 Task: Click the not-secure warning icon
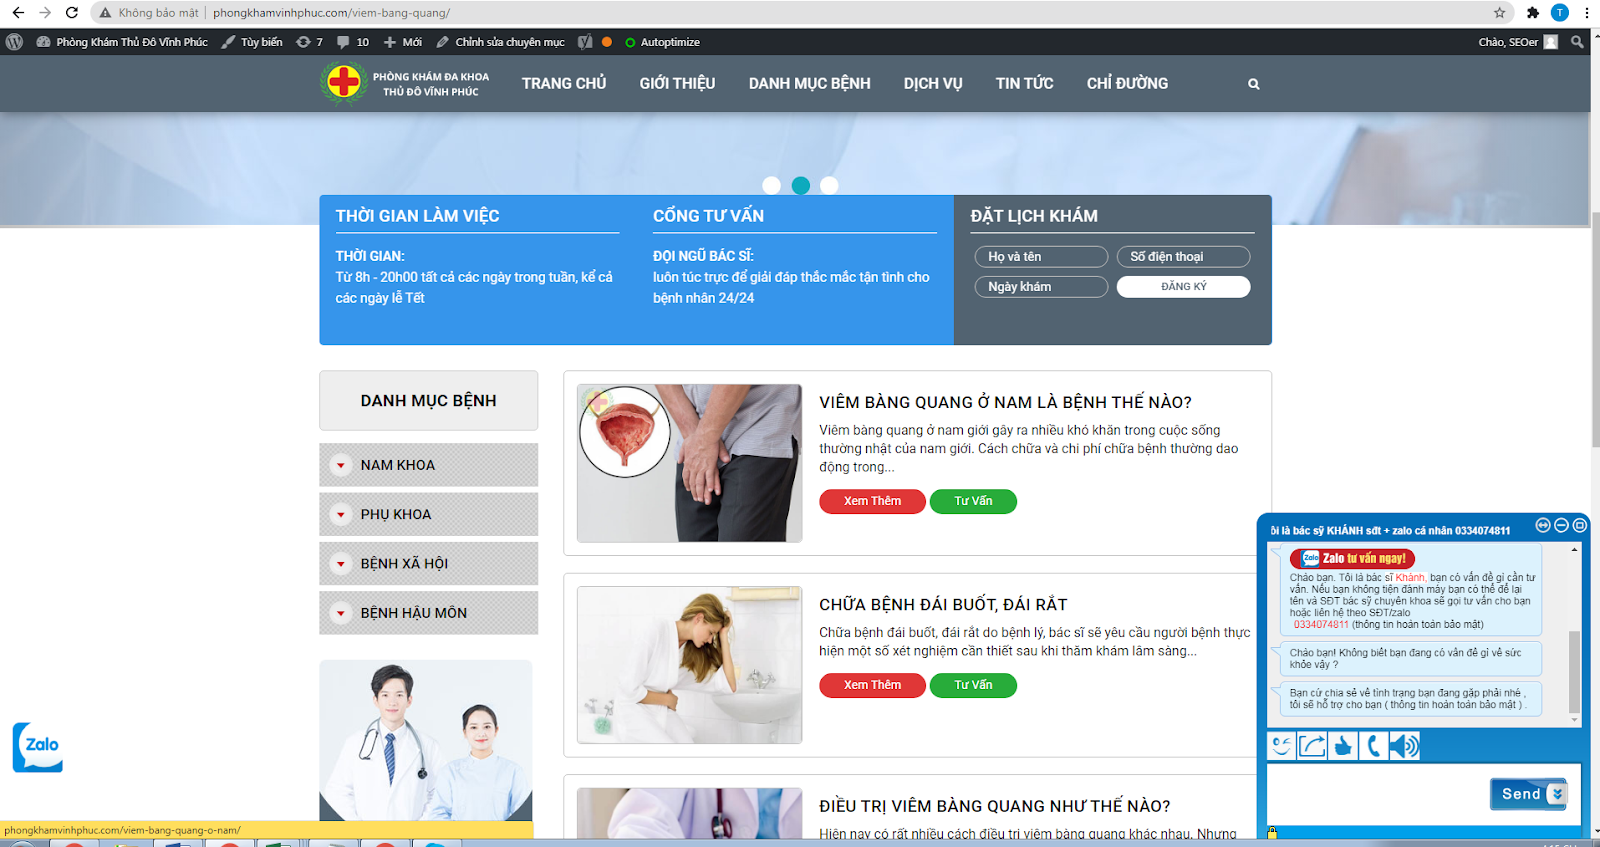click(x=105, y=13)
